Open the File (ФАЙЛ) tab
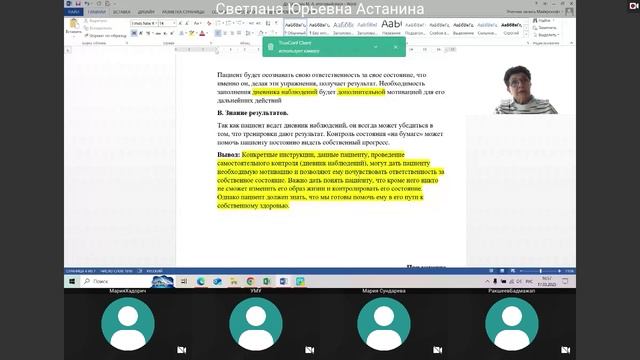This screenshot has height=360, width=640. tap(73, 12)
